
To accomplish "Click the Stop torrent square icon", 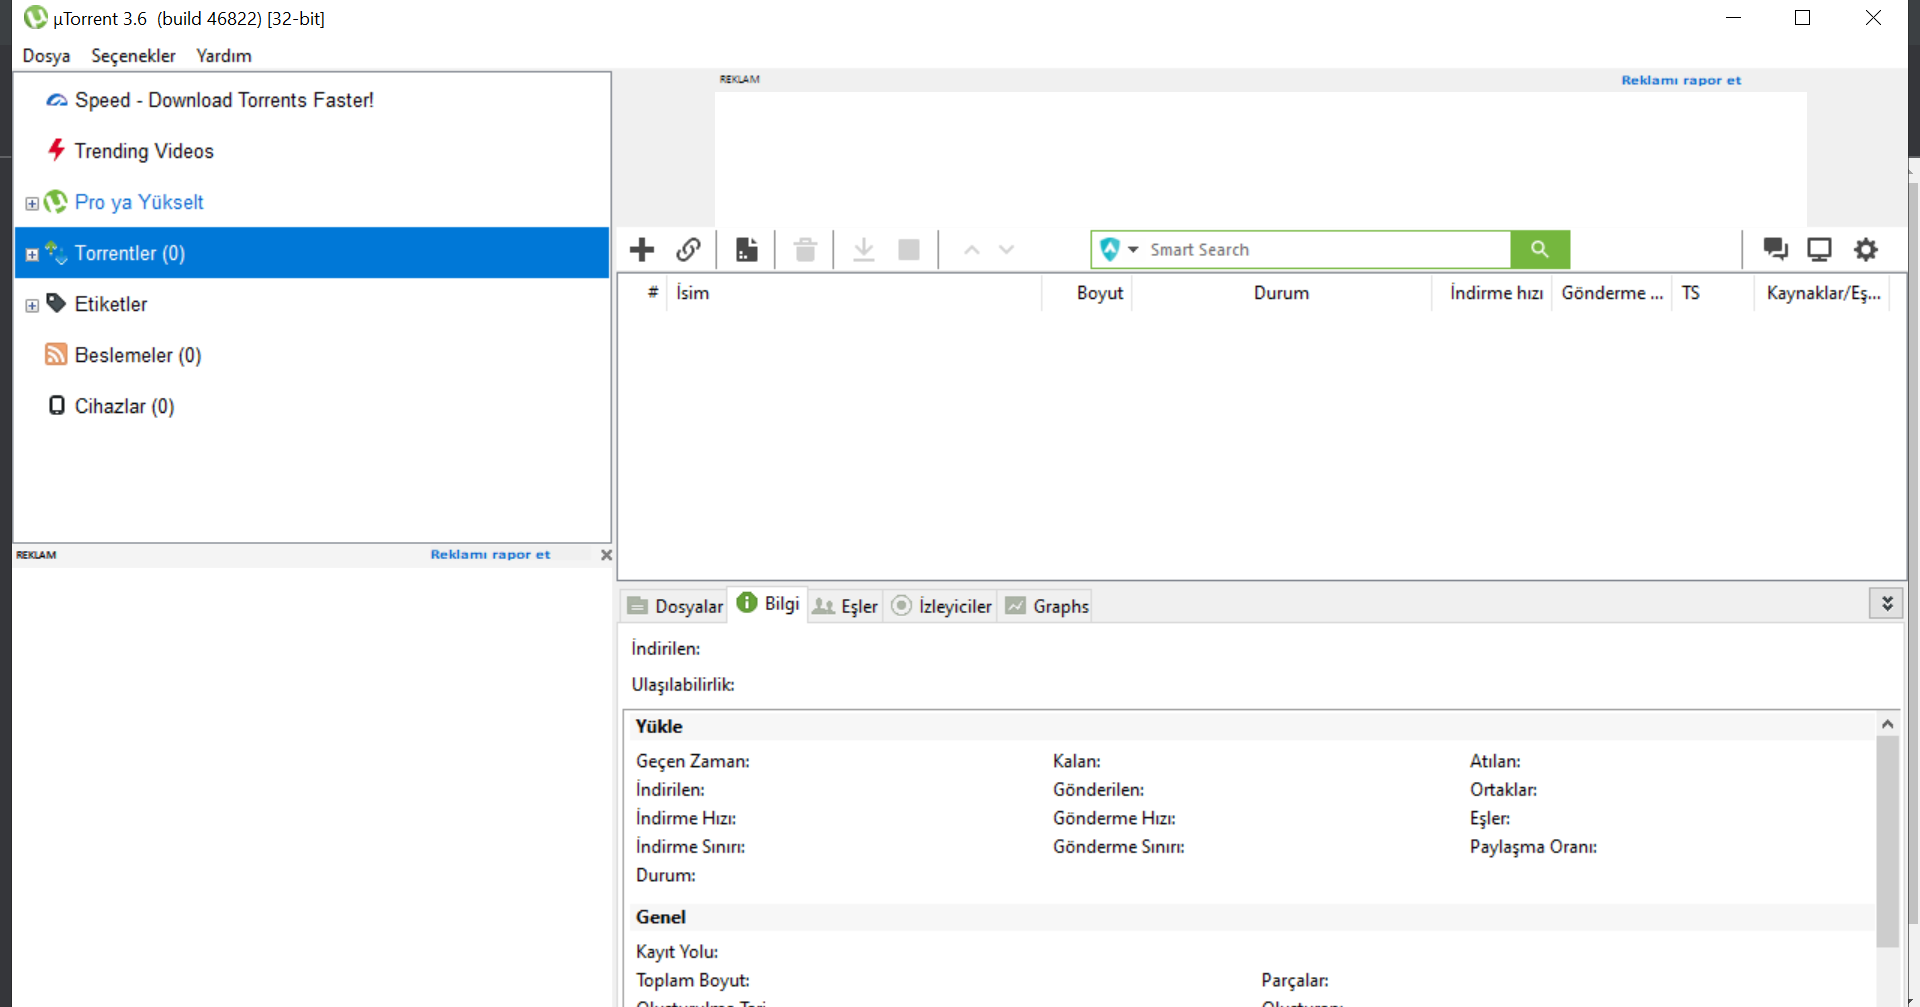I will click(909, 249).
